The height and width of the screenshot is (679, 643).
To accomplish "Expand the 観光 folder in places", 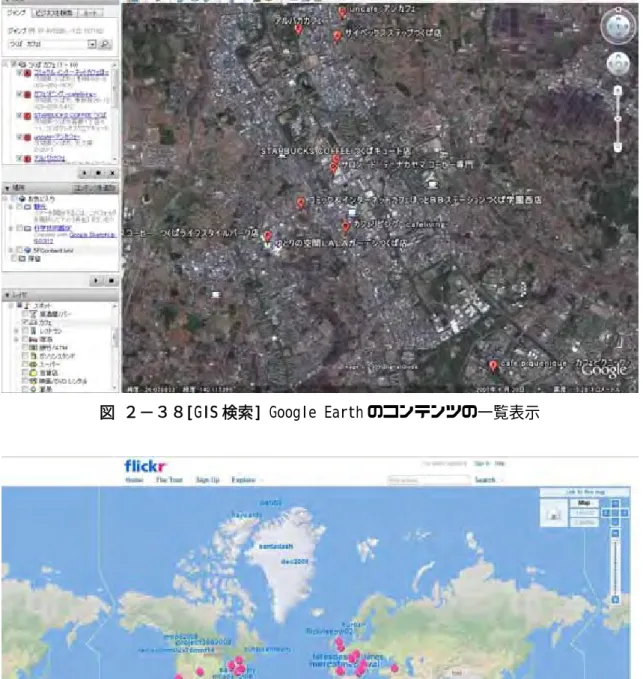I will 11,207.
